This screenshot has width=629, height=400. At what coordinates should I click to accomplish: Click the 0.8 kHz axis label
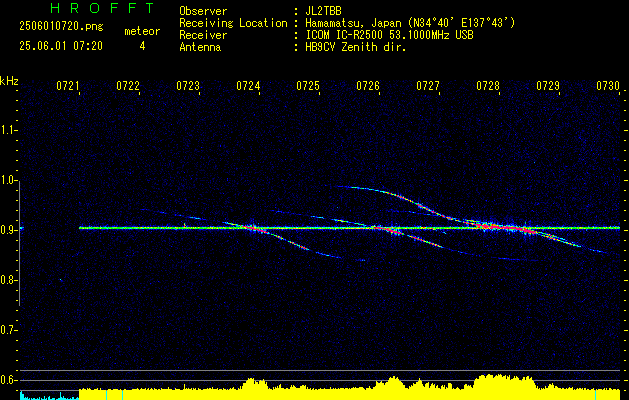point(8,280)
